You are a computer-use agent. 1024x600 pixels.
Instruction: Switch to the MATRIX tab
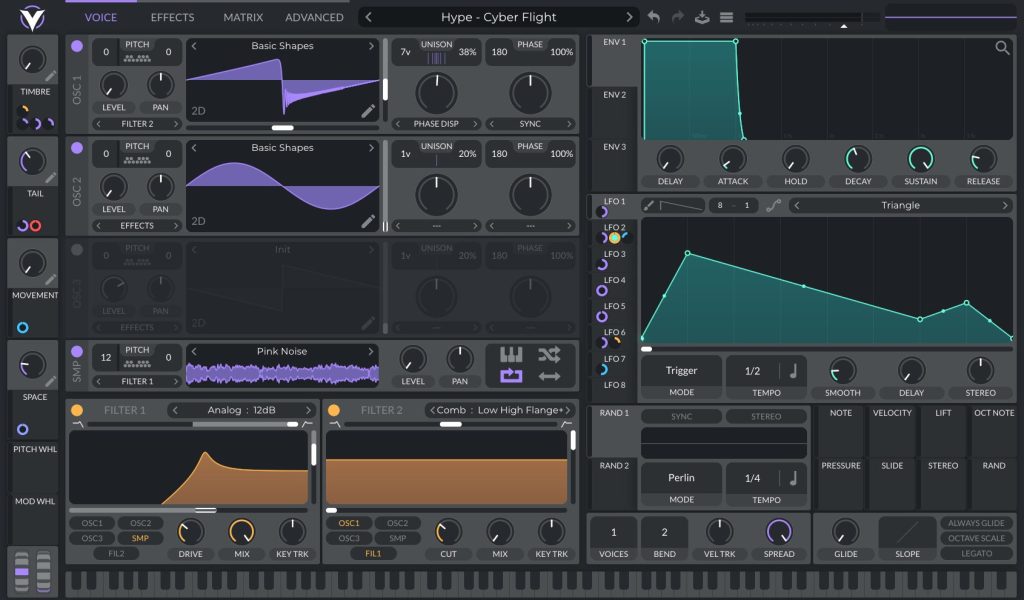point(243,18)
